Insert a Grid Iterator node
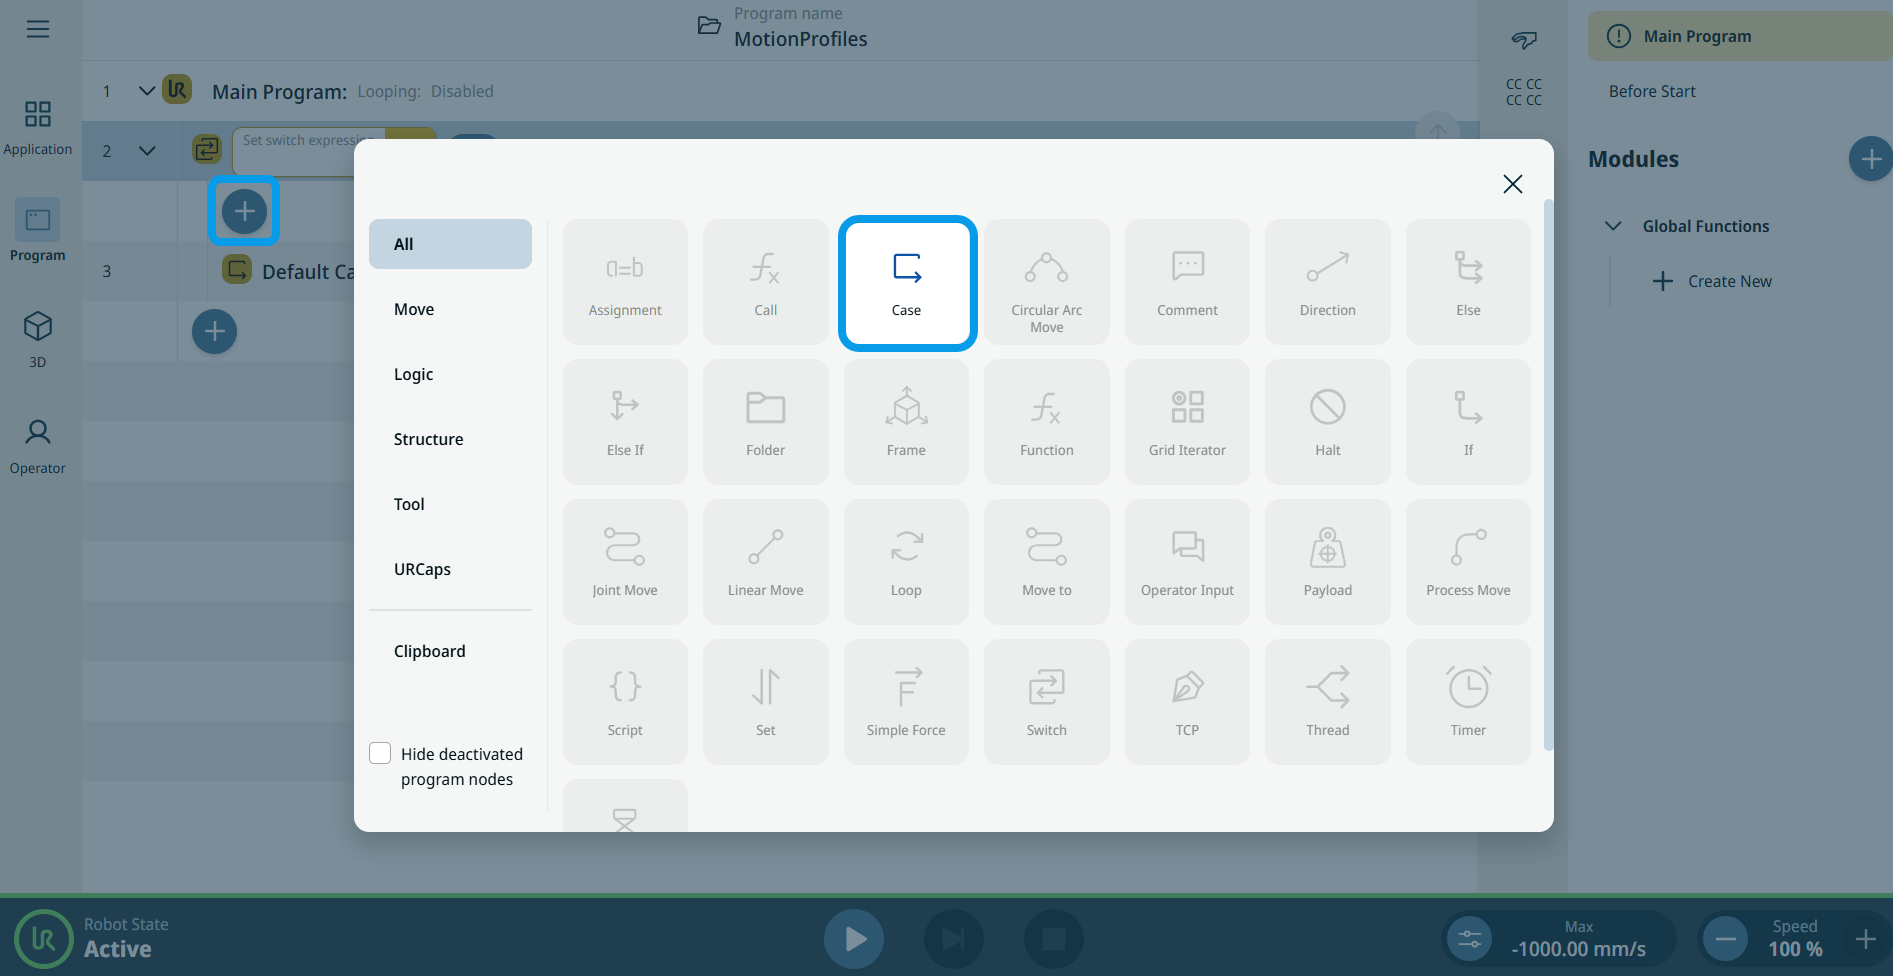 tap(1187, 422)
